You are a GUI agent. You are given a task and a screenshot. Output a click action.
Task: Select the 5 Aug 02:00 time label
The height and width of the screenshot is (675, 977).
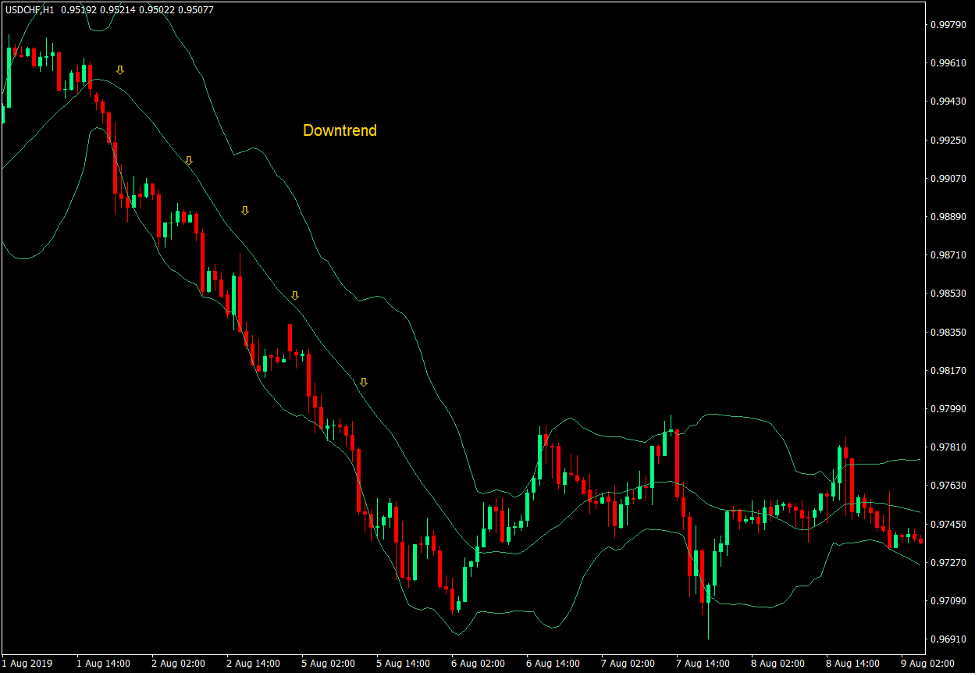click(x=327, y=663)
